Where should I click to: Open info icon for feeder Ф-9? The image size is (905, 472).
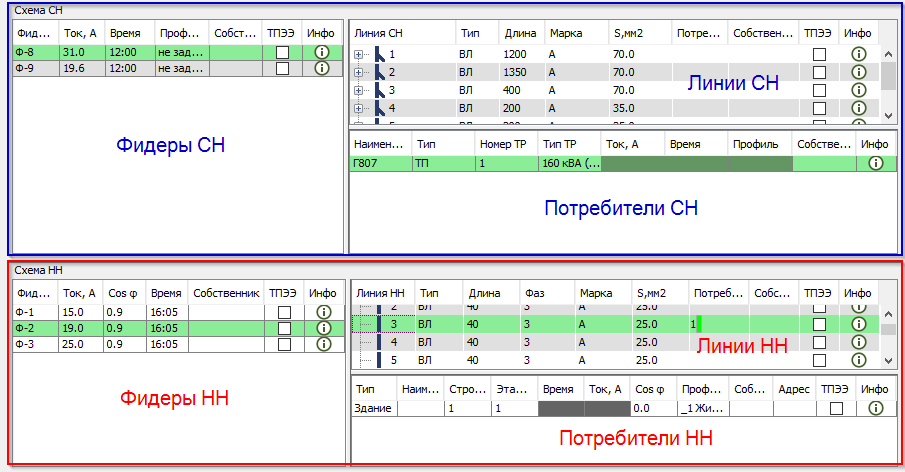click(322, 68)
